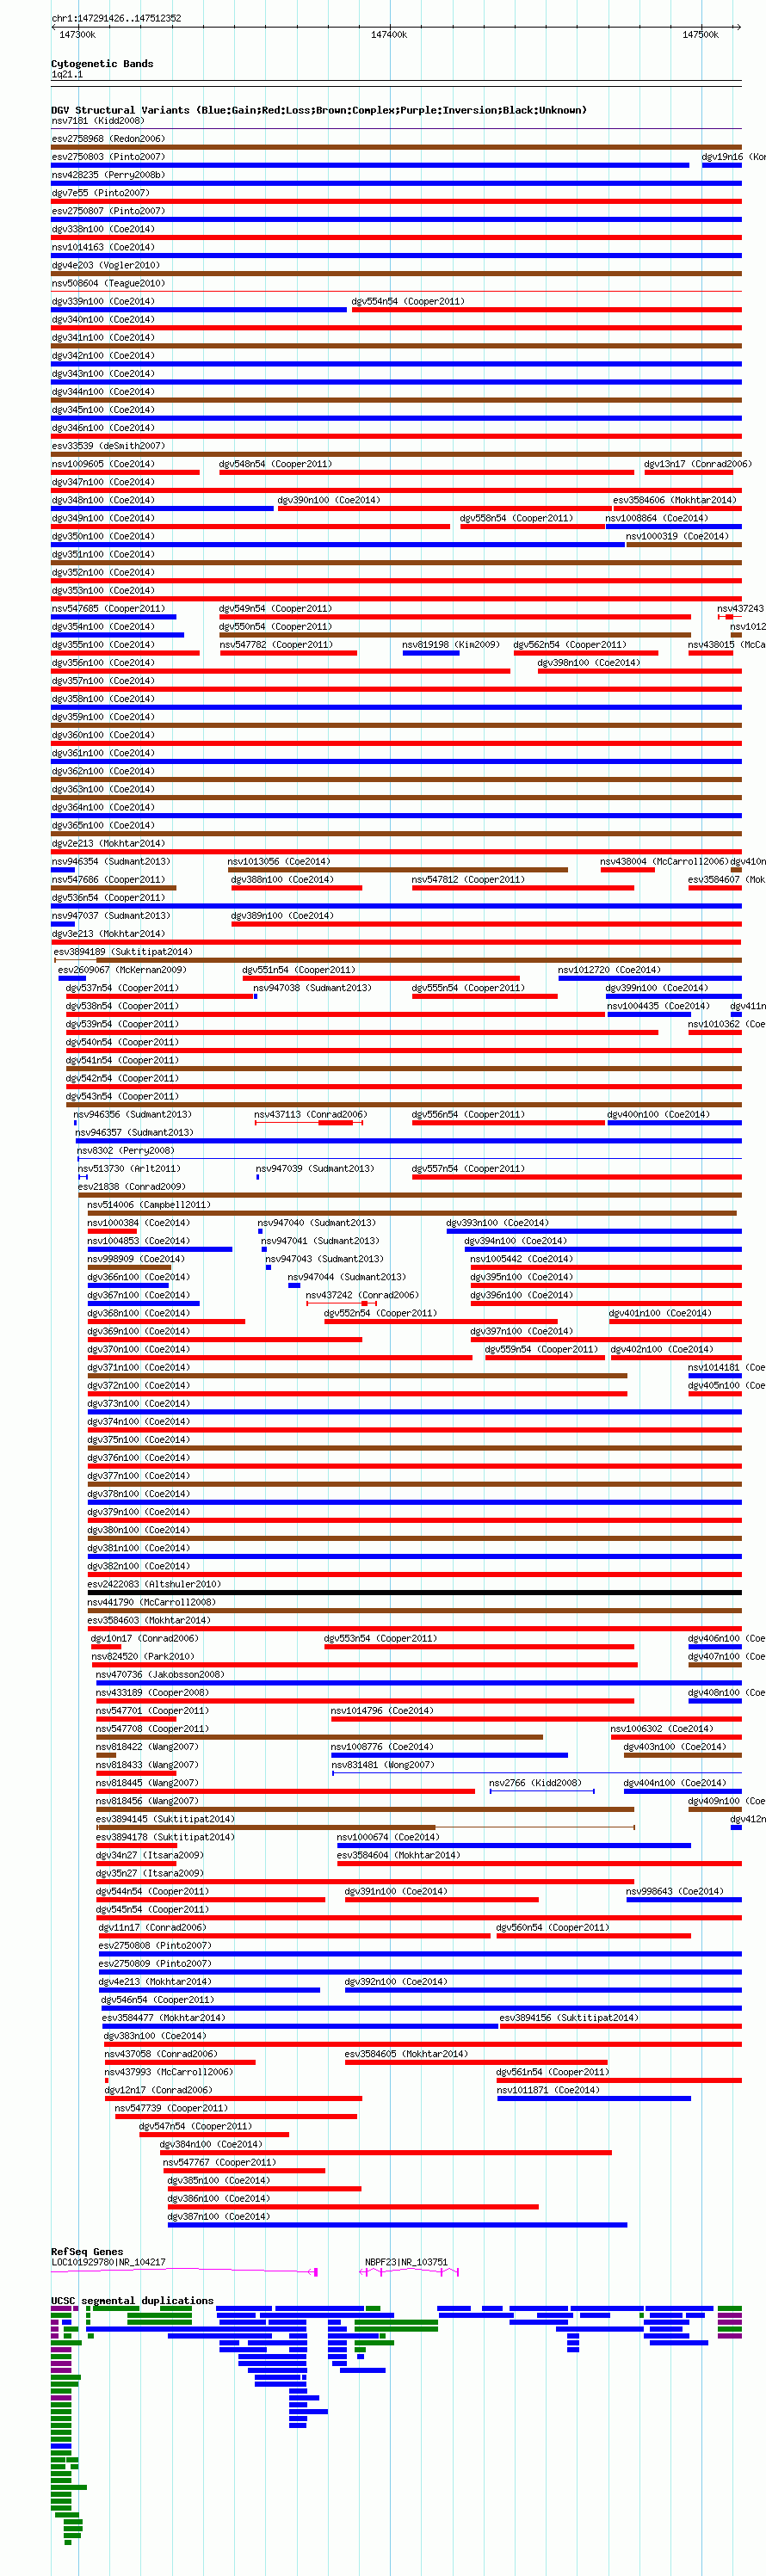Open nsv437993 (McCarroll2006) variant
Image resolution: width=766 pixels, height=2576 pixels.
[x=169, y=2071]
